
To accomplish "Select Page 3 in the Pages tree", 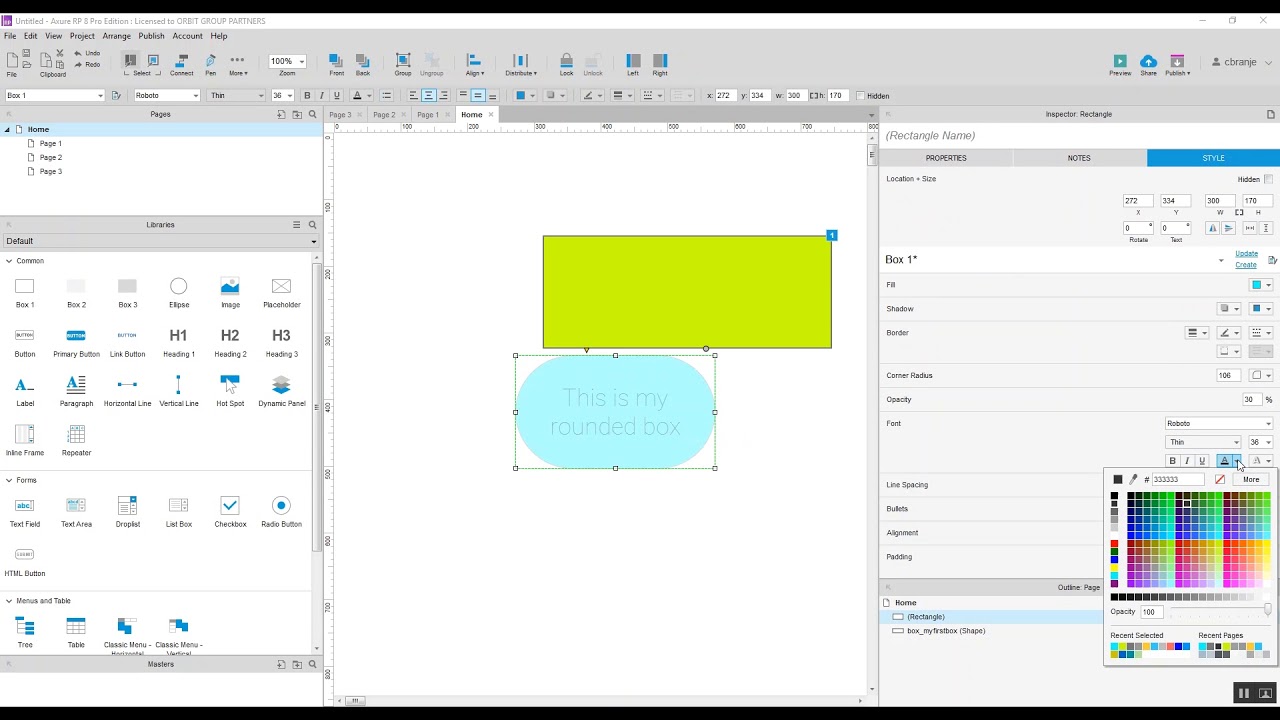I will tap(50, 172).
